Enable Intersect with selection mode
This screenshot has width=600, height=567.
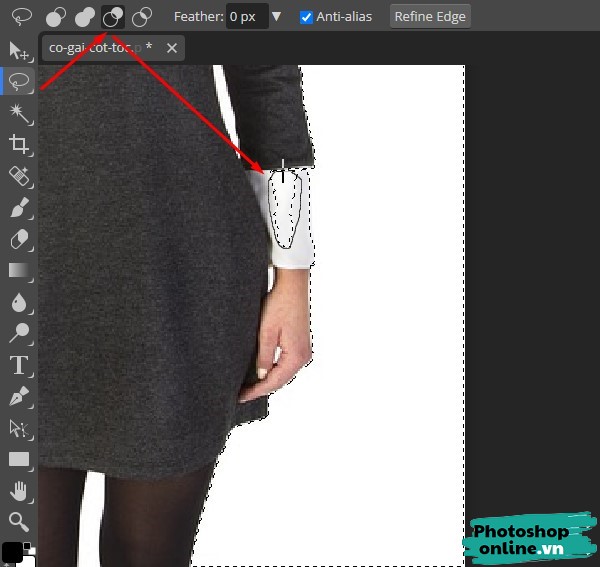click(143, 17)
